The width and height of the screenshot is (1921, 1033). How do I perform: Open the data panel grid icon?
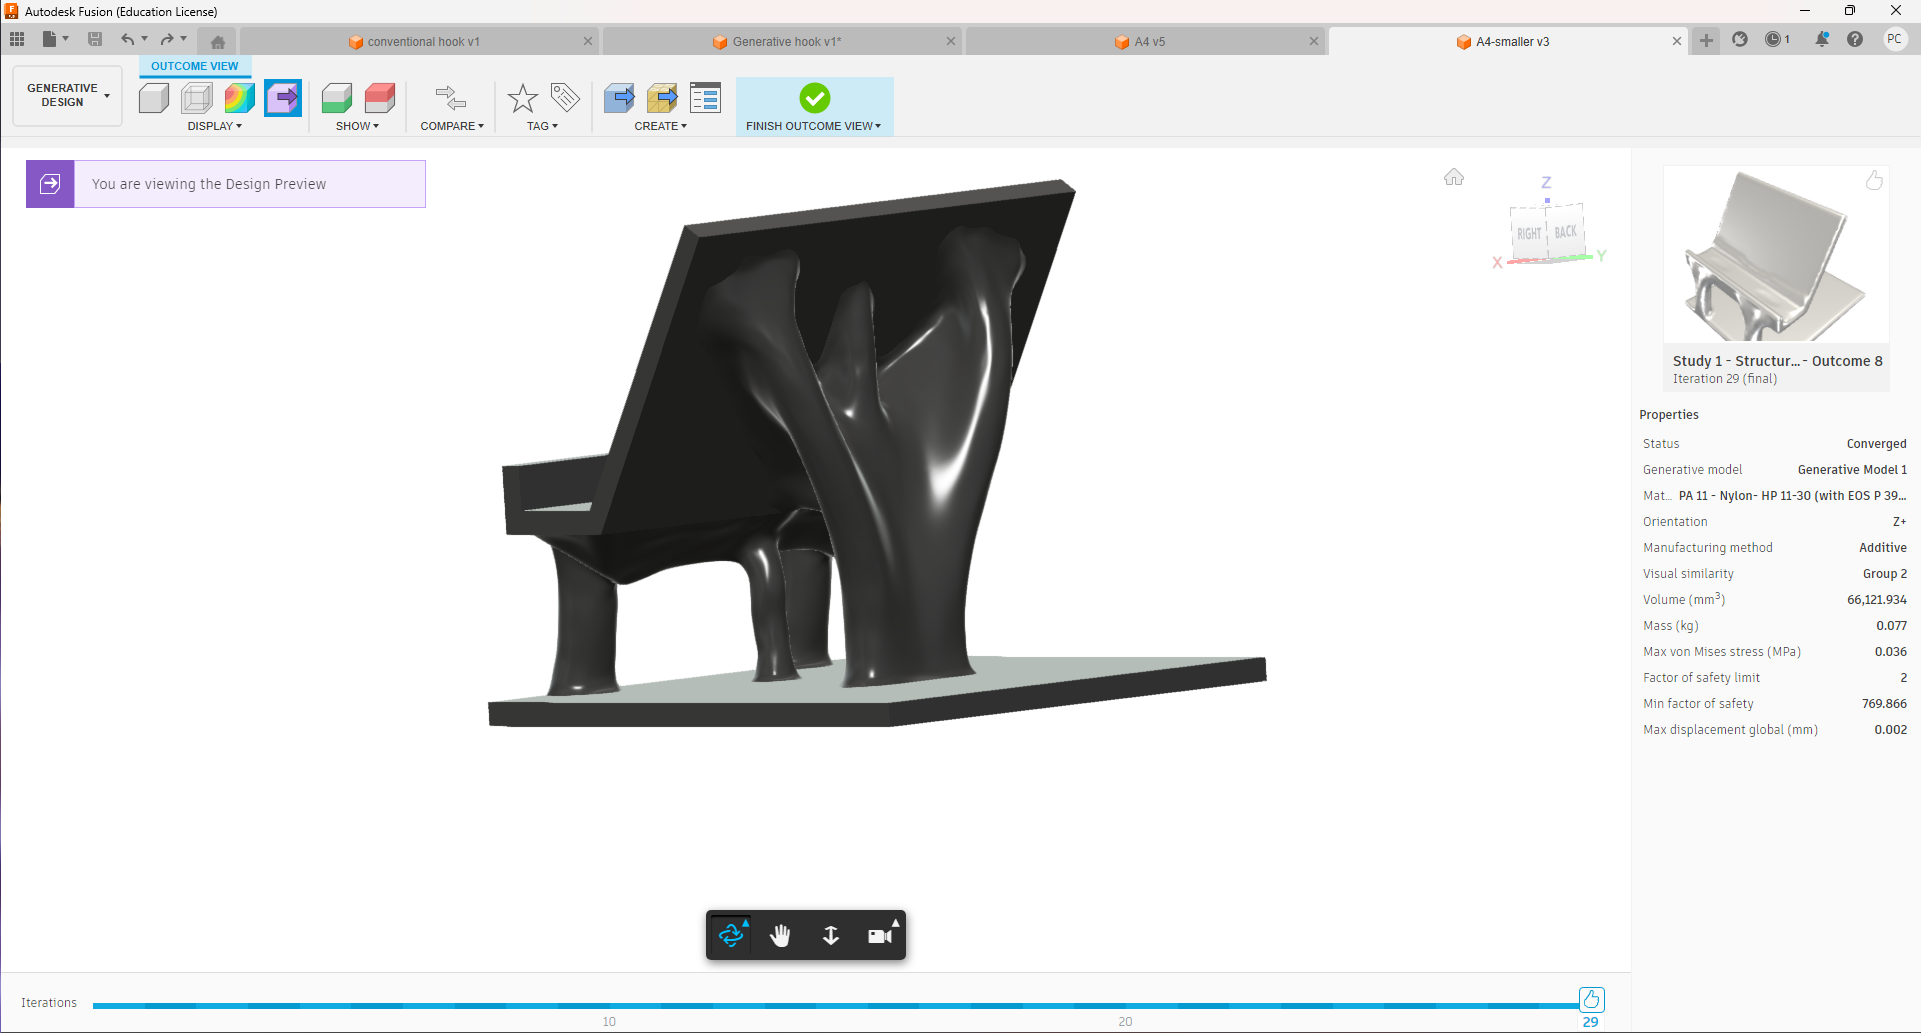point(17,39)
